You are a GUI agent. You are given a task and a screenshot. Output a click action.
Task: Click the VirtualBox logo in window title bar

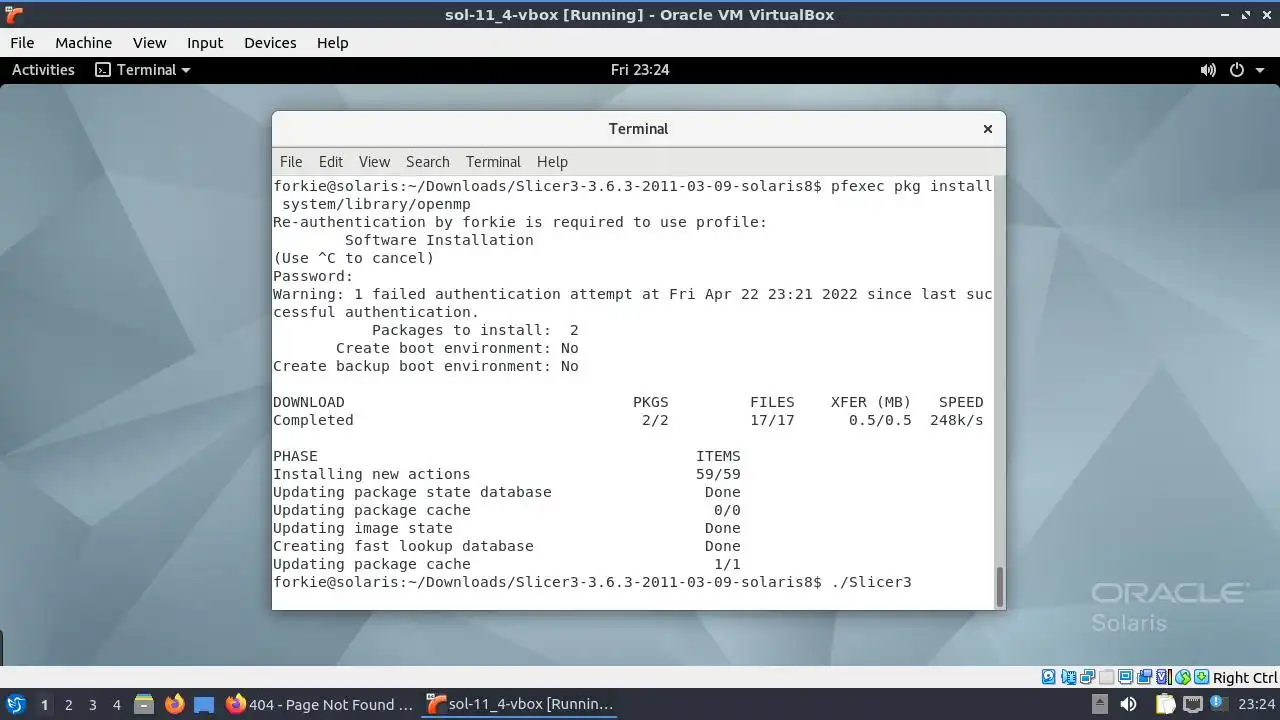click(x=14, y=15)
